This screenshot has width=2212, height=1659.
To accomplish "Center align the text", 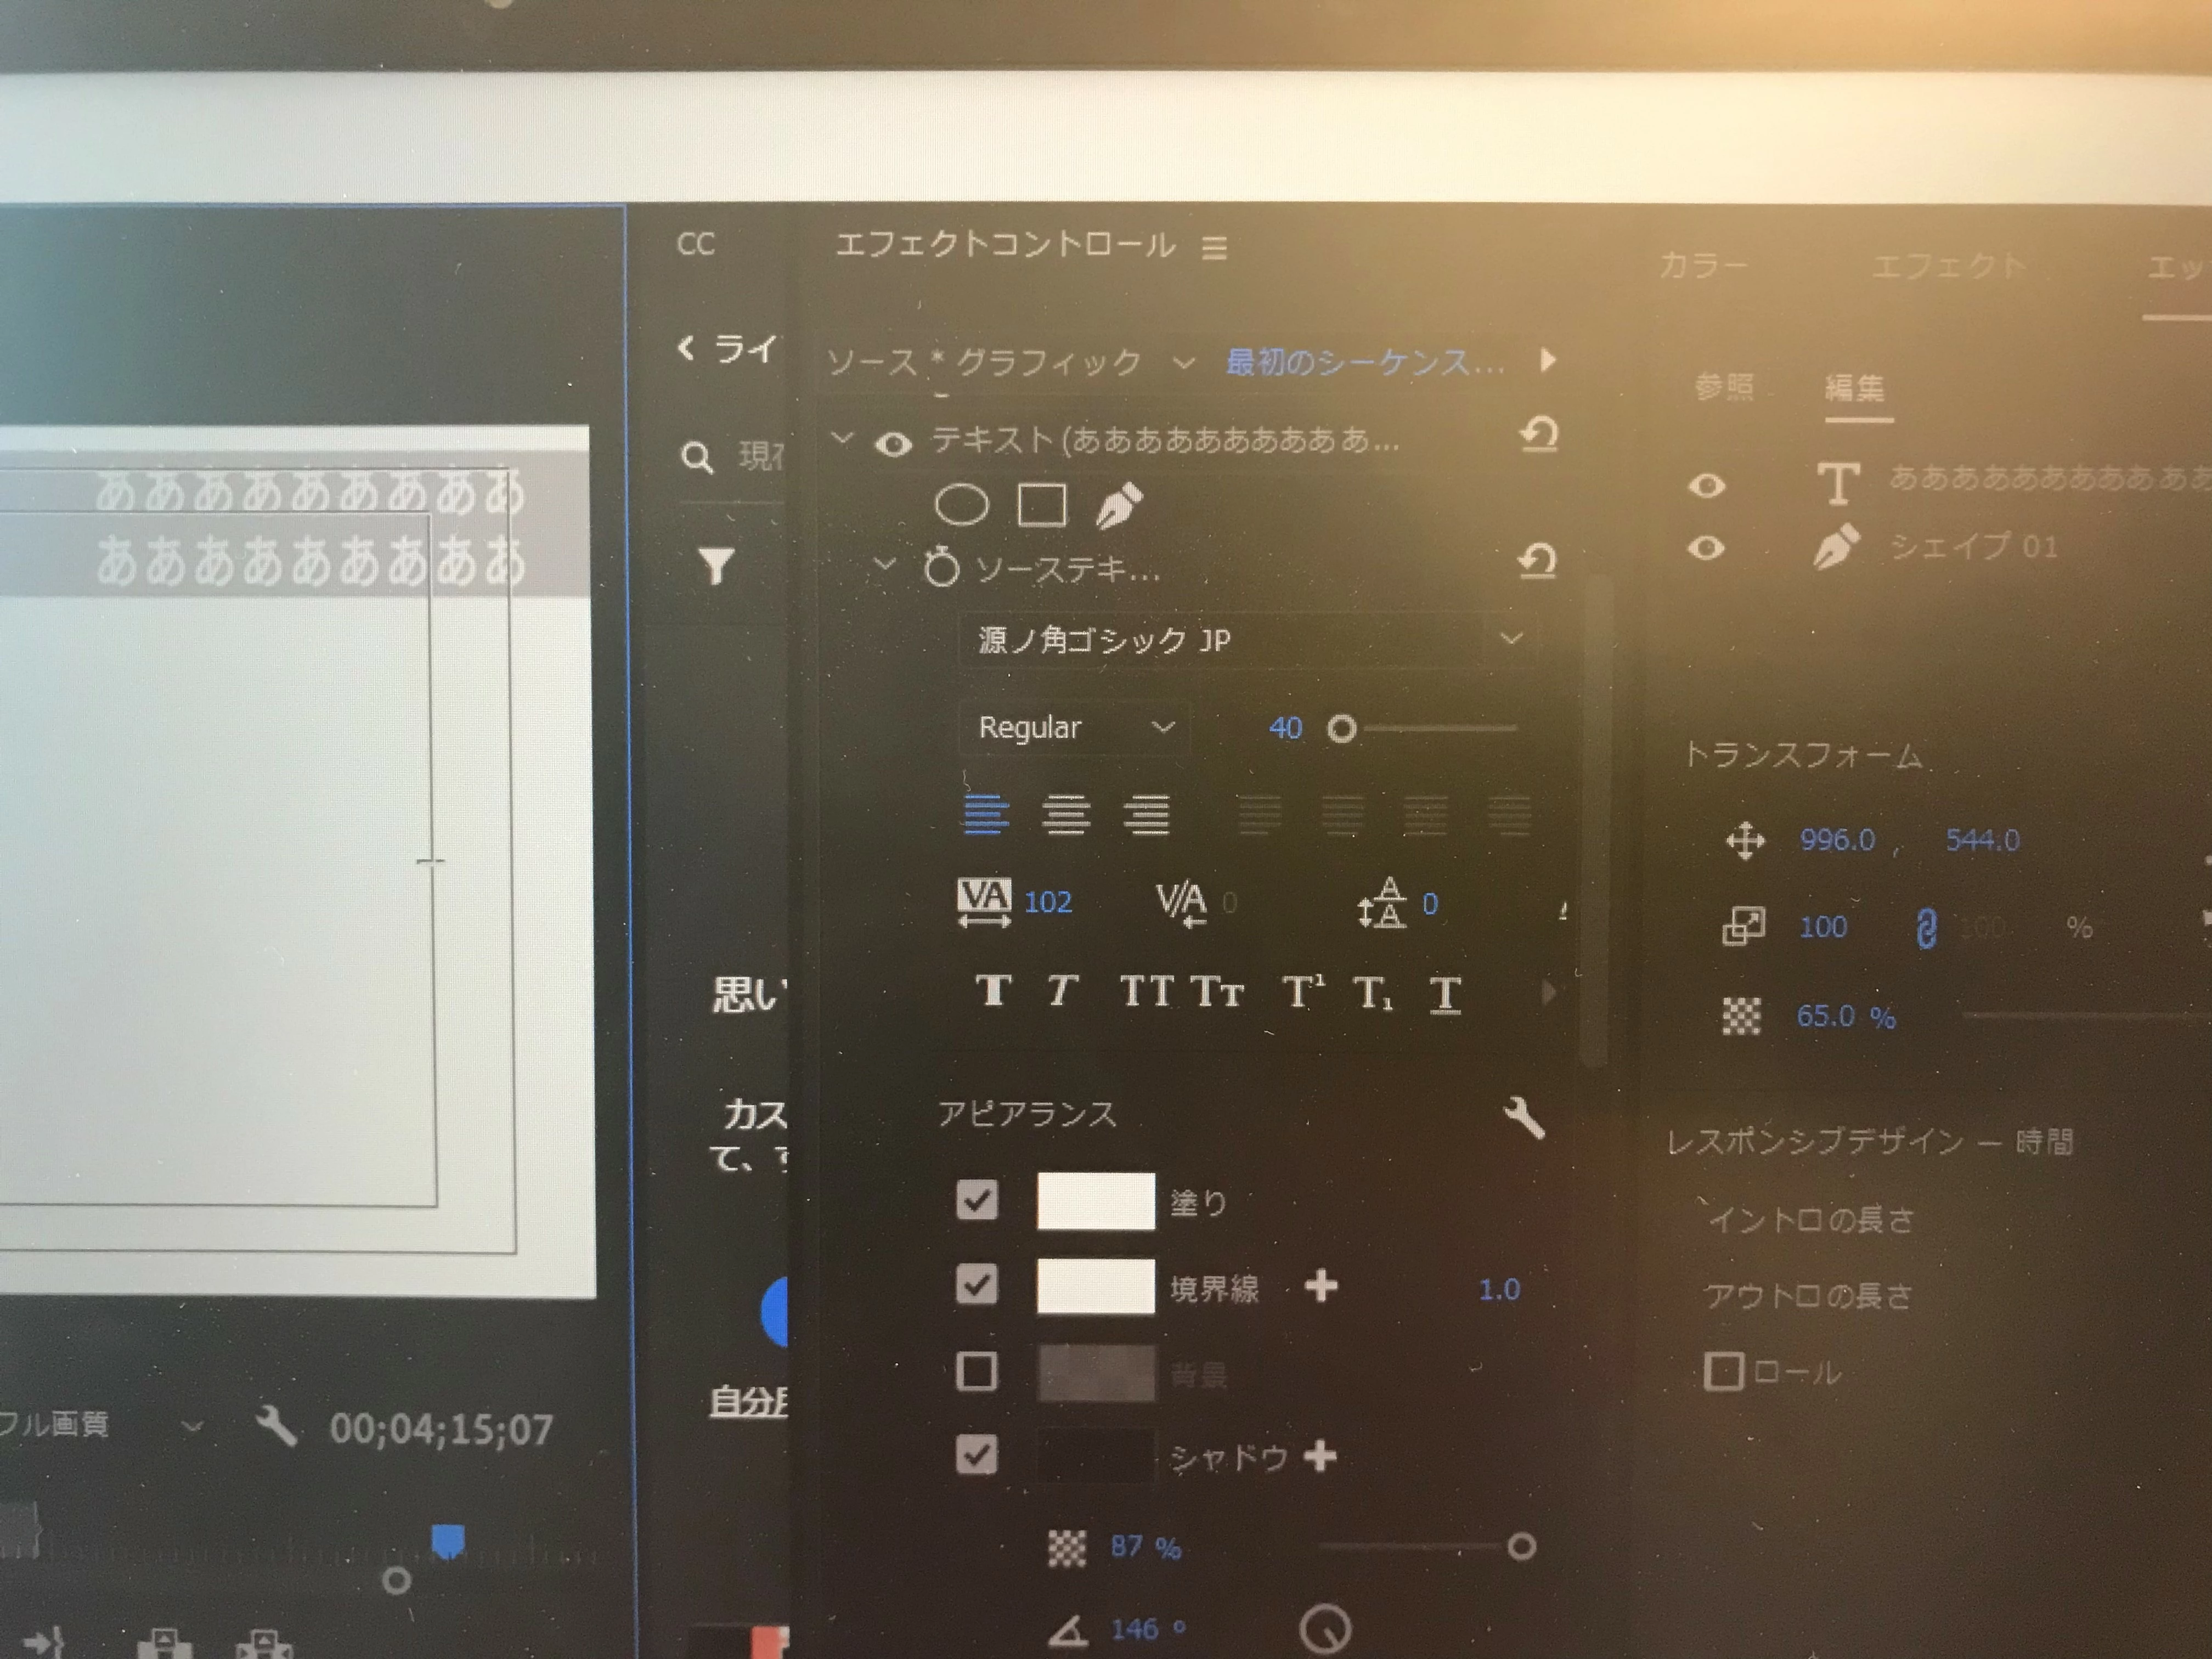I will (1066, 815).
